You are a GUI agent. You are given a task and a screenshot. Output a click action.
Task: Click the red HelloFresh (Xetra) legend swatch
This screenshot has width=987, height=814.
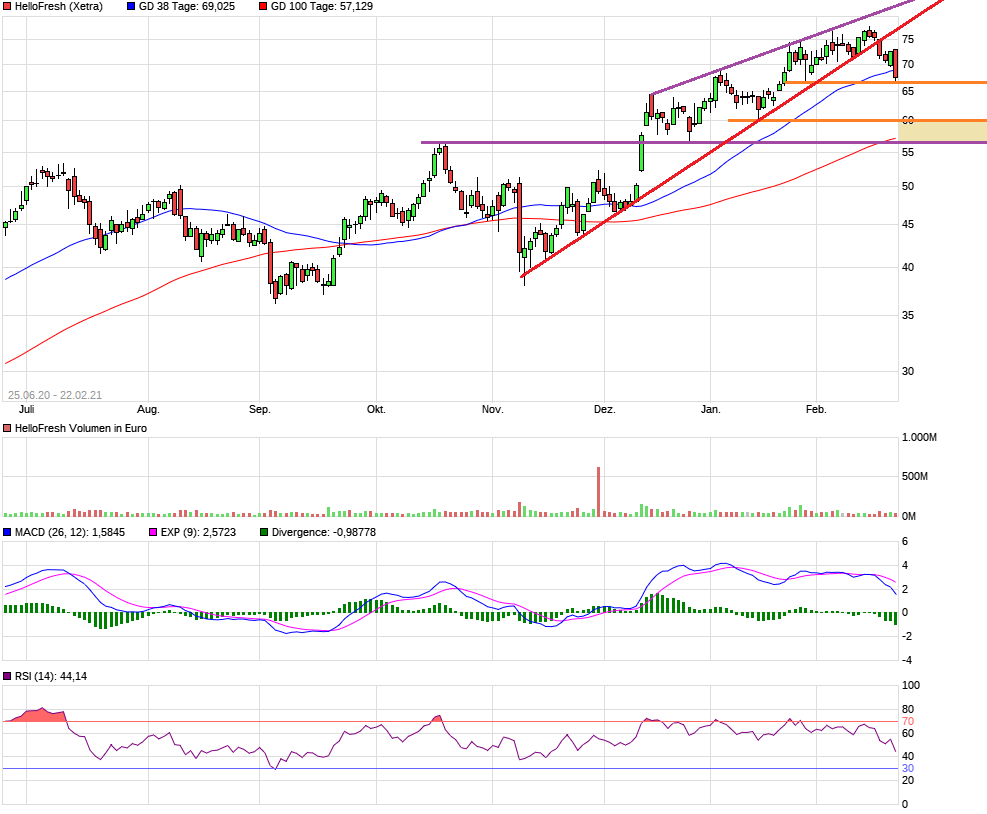(x=8, y=6)
